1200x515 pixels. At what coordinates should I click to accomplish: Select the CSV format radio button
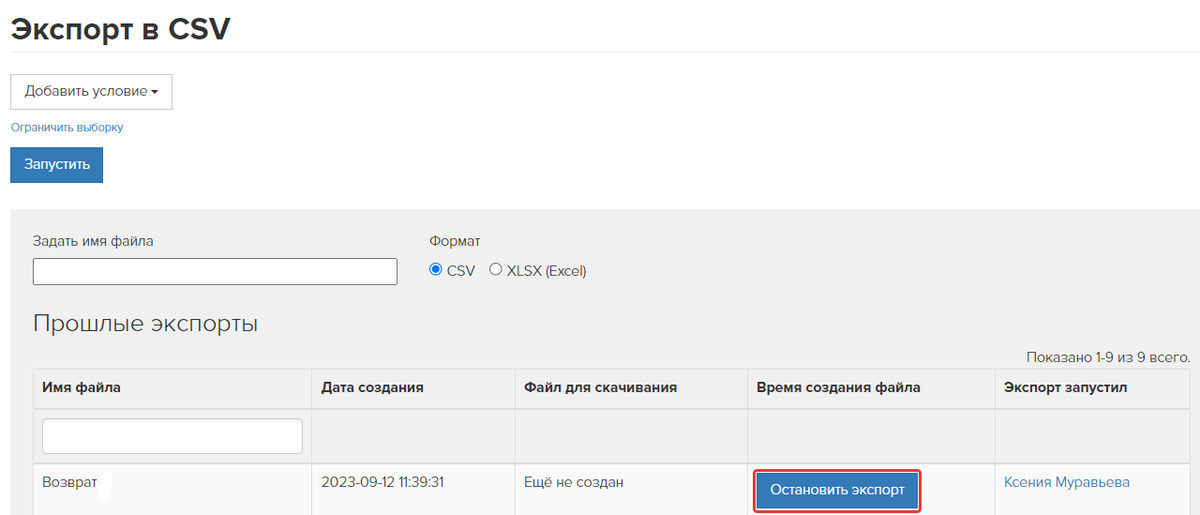pyautogui.click(x=435, y=270)
